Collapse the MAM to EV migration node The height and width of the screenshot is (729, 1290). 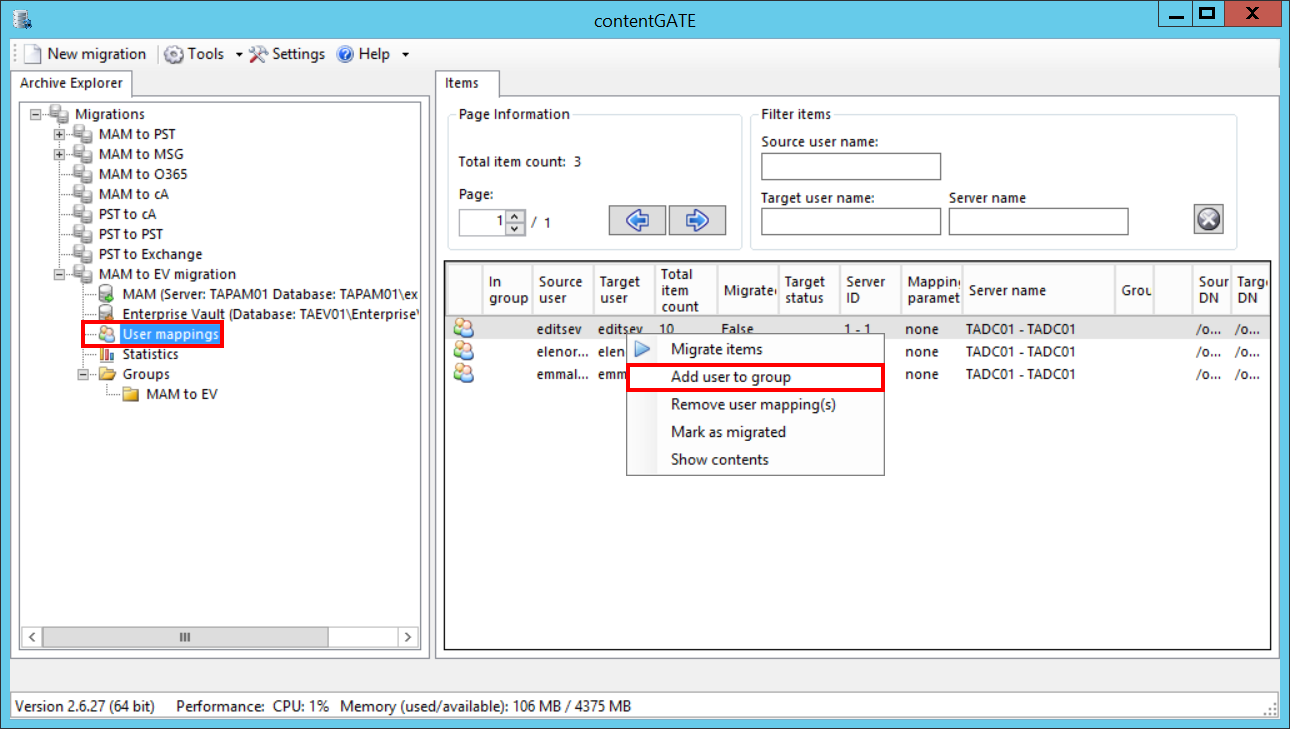pos(60,274)
